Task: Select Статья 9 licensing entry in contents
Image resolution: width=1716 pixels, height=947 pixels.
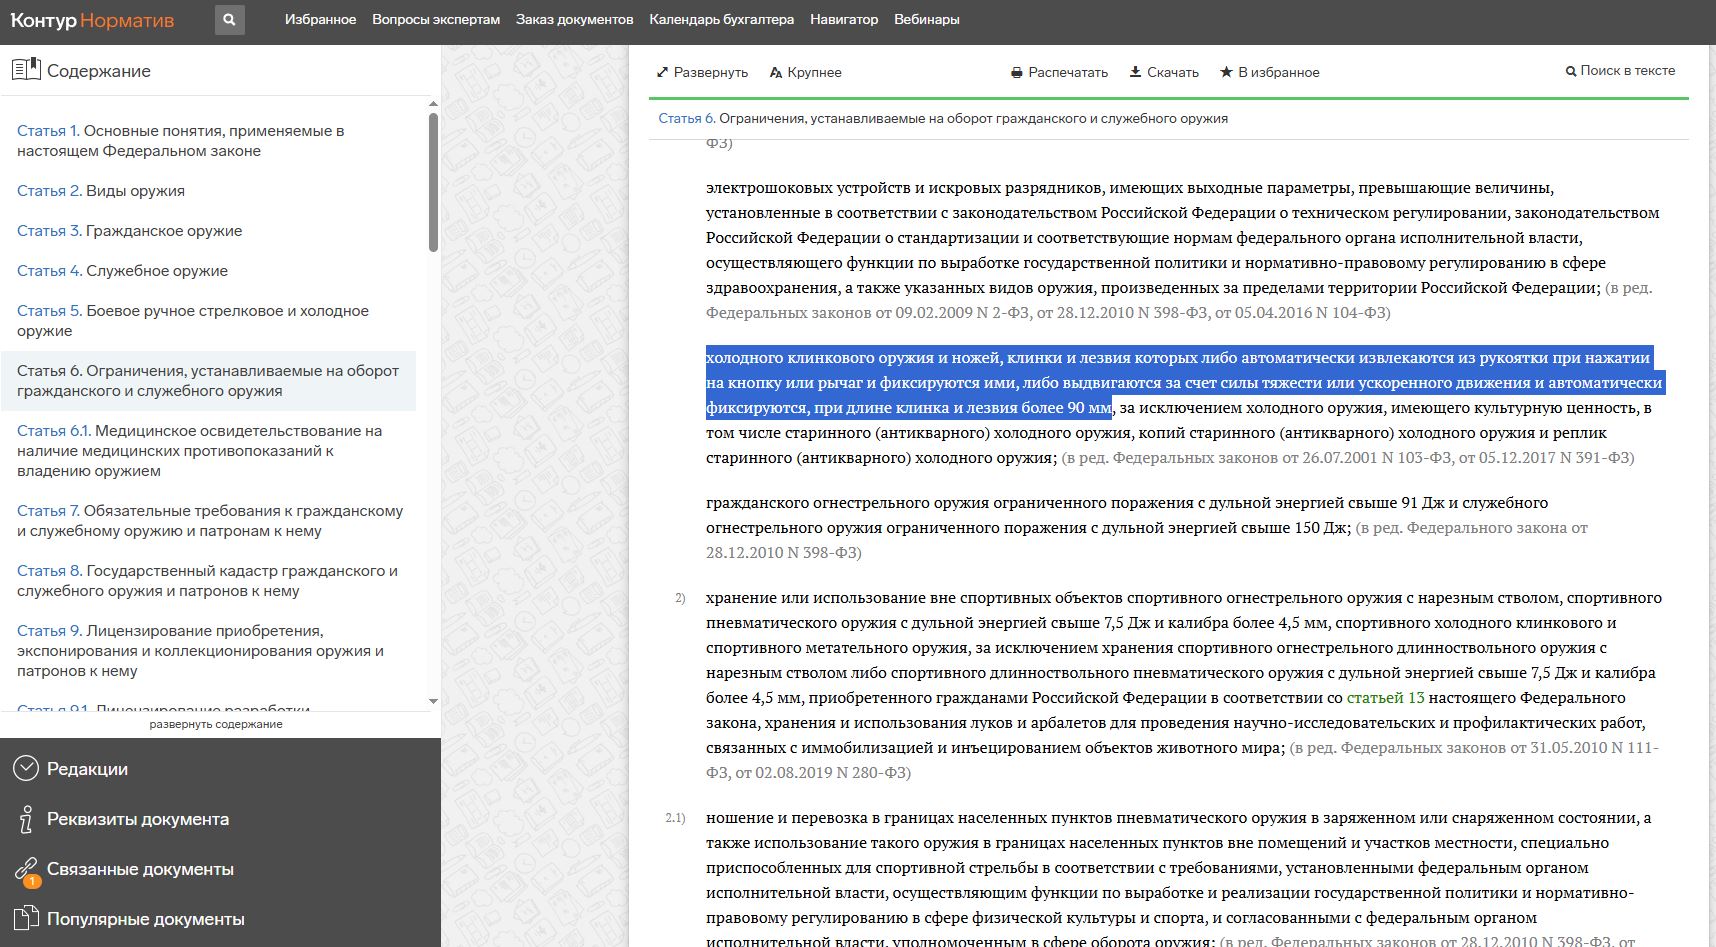Action: coord(200,651)
